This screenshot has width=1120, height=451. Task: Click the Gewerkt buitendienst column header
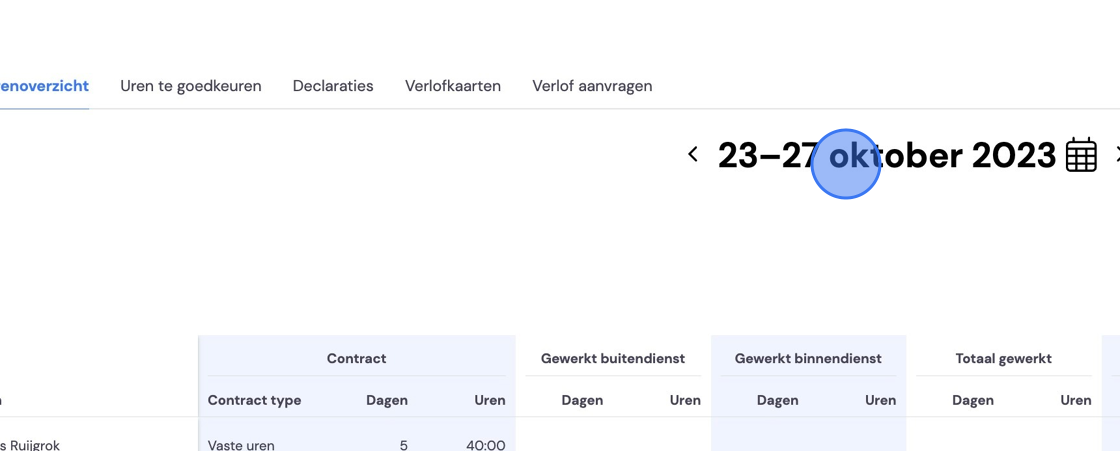[613, 359]
